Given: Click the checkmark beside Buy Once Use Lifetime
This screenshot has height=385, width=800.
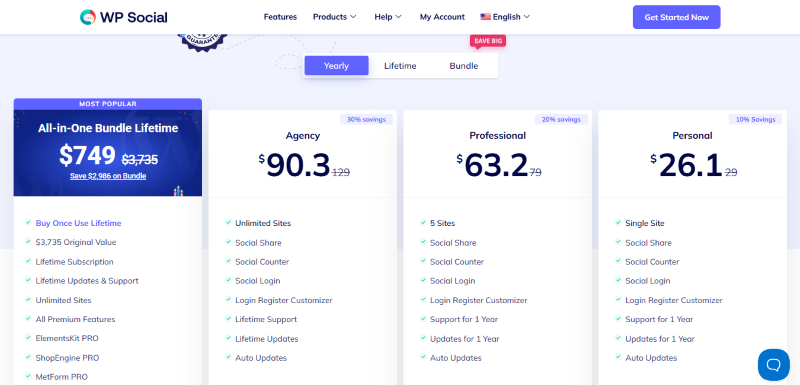Looking at the screenshot, I should point(28,223).
